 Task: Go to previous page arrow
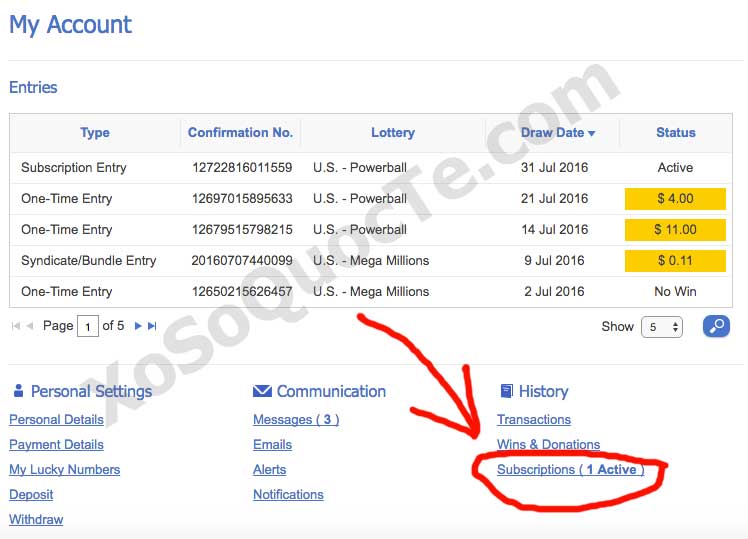pos(30,326)
